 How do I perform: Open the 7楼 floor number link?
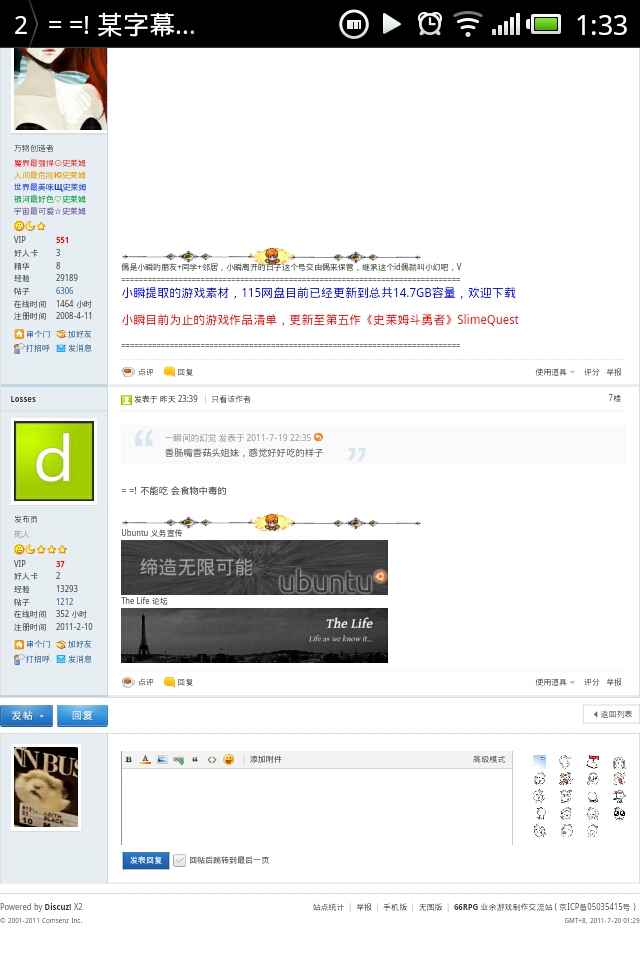tap(614, 399)
